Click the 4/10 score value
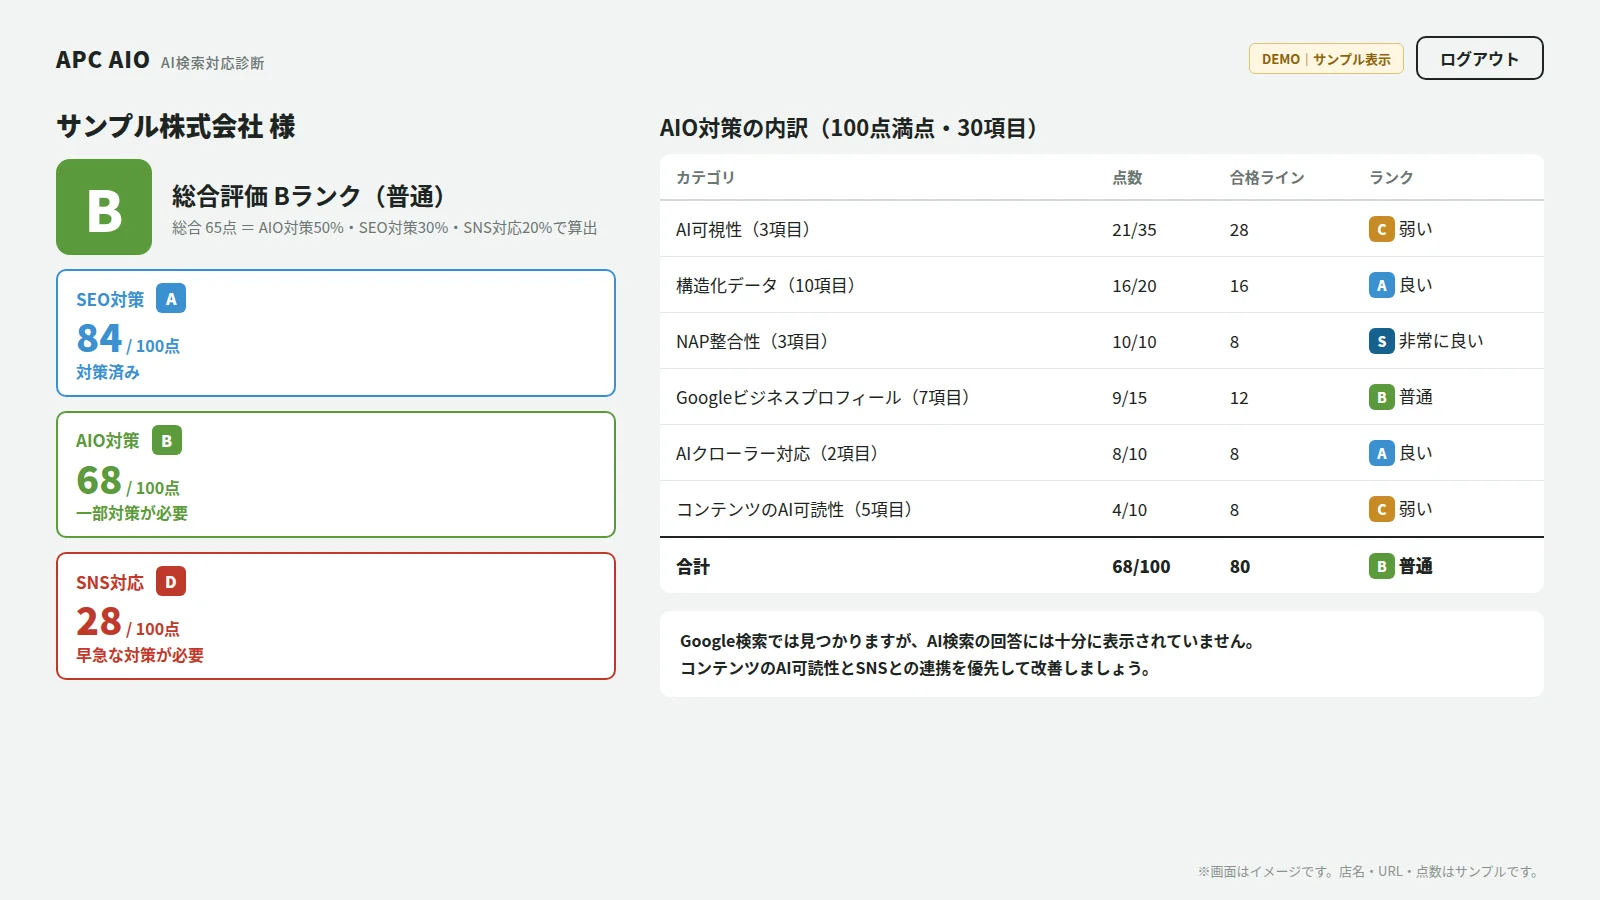 1130,510
